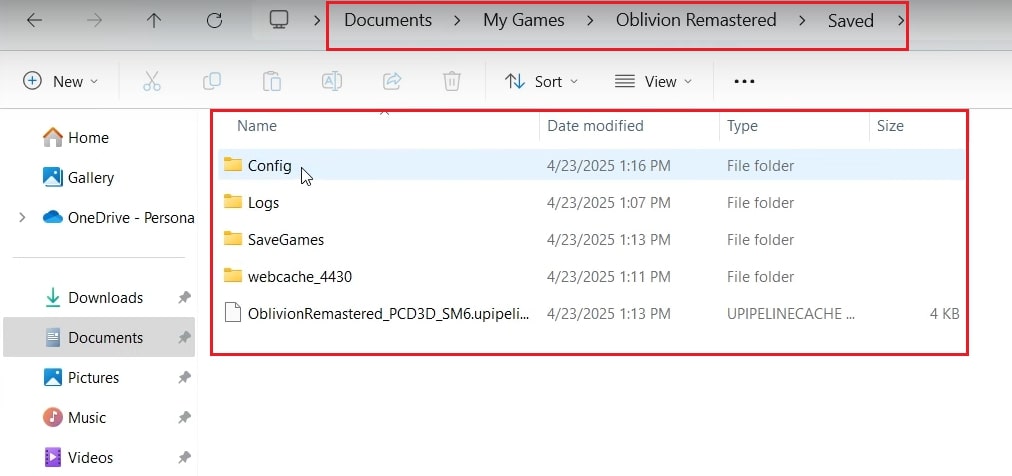Navigate to My Games in breadcrumb
The image size is (1012, 476).
click(x=523, y=21)
